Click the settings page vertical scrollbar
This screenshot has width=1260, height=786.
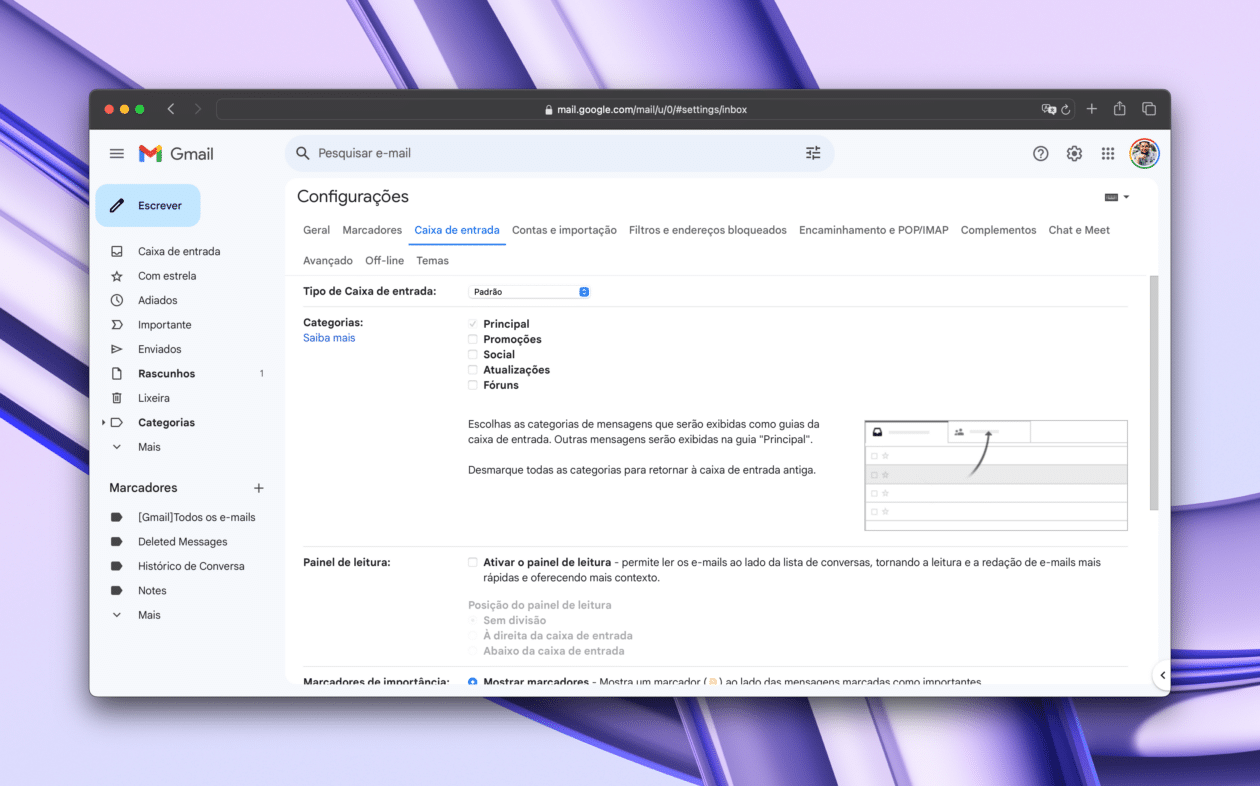tap(1155, 393)
